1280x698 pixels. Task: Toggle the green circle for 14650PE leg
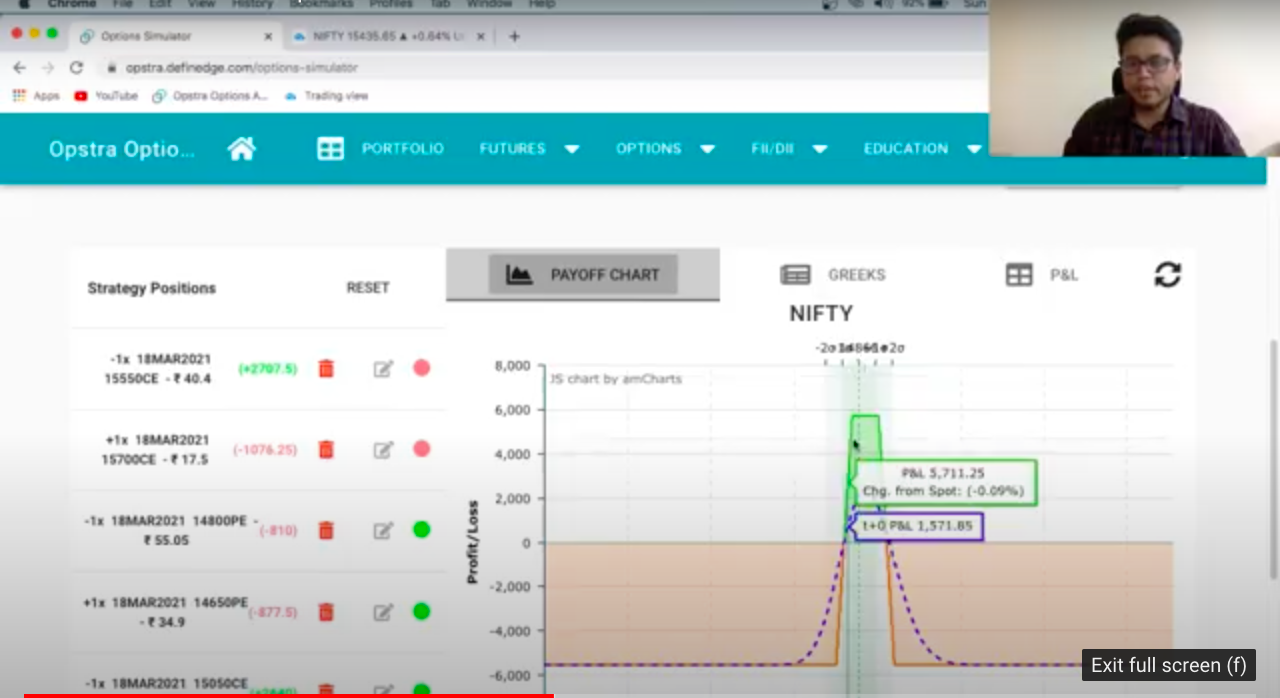click(x=422, y=611)
